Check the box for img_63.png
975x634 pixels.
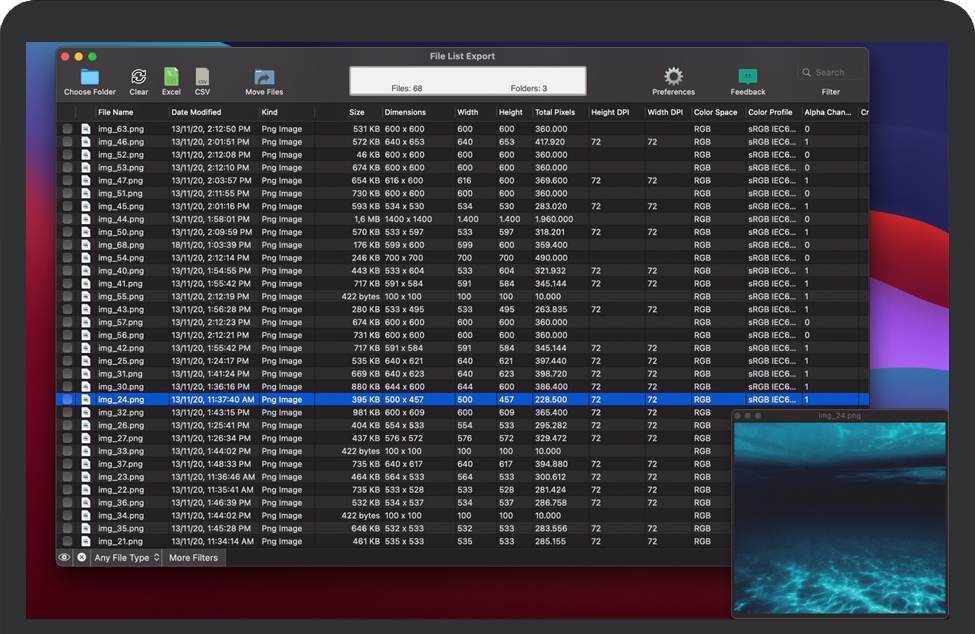coord(67,129)
